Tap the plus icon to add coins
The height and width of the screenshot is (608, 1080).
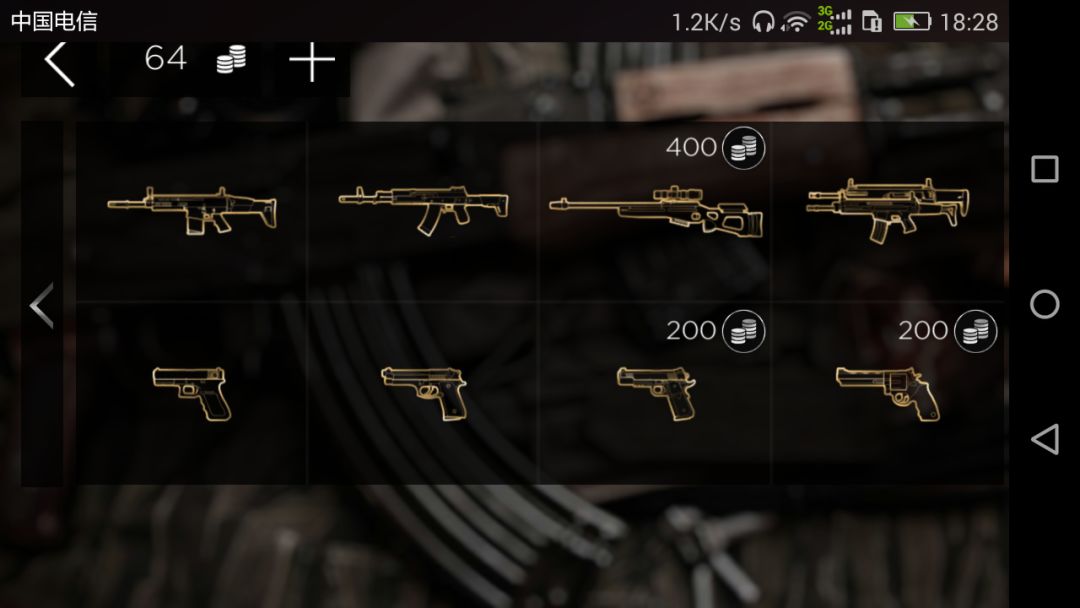(x=312, y=62)
